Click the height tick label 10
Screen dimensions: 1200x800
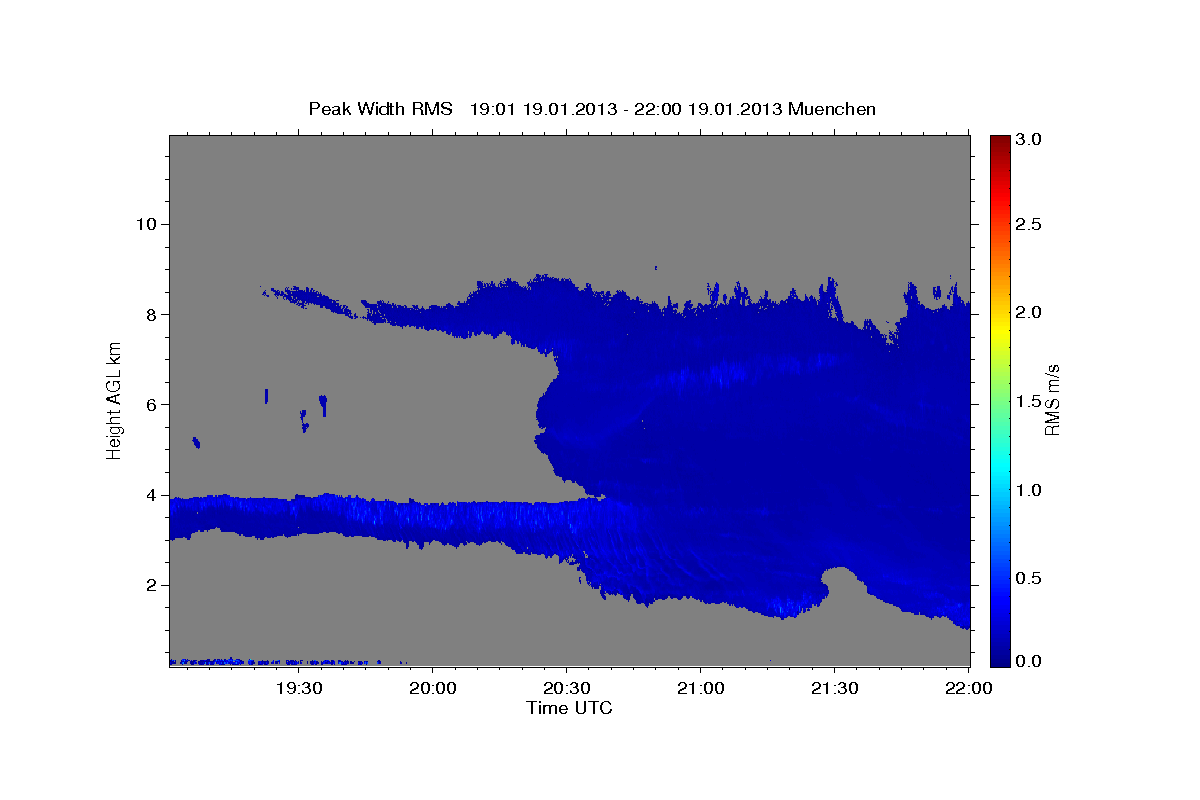[x=145, y=224]
